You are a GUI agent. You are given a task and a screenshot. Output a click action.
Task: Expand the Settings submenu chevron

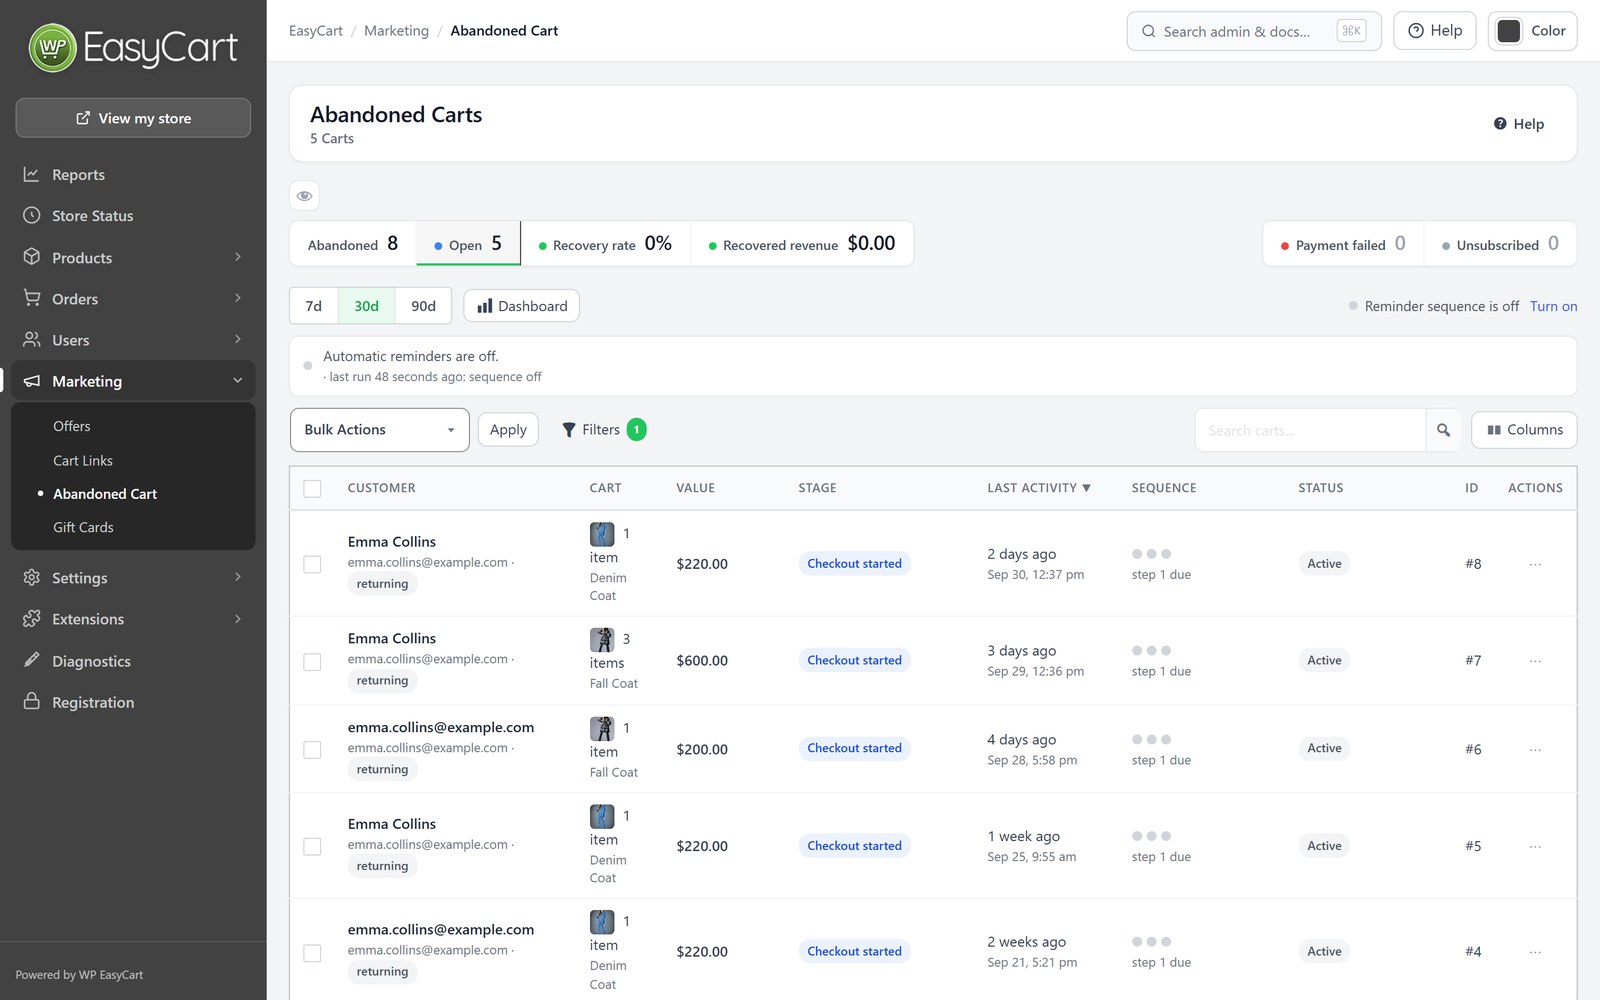(x=238, y=577)
